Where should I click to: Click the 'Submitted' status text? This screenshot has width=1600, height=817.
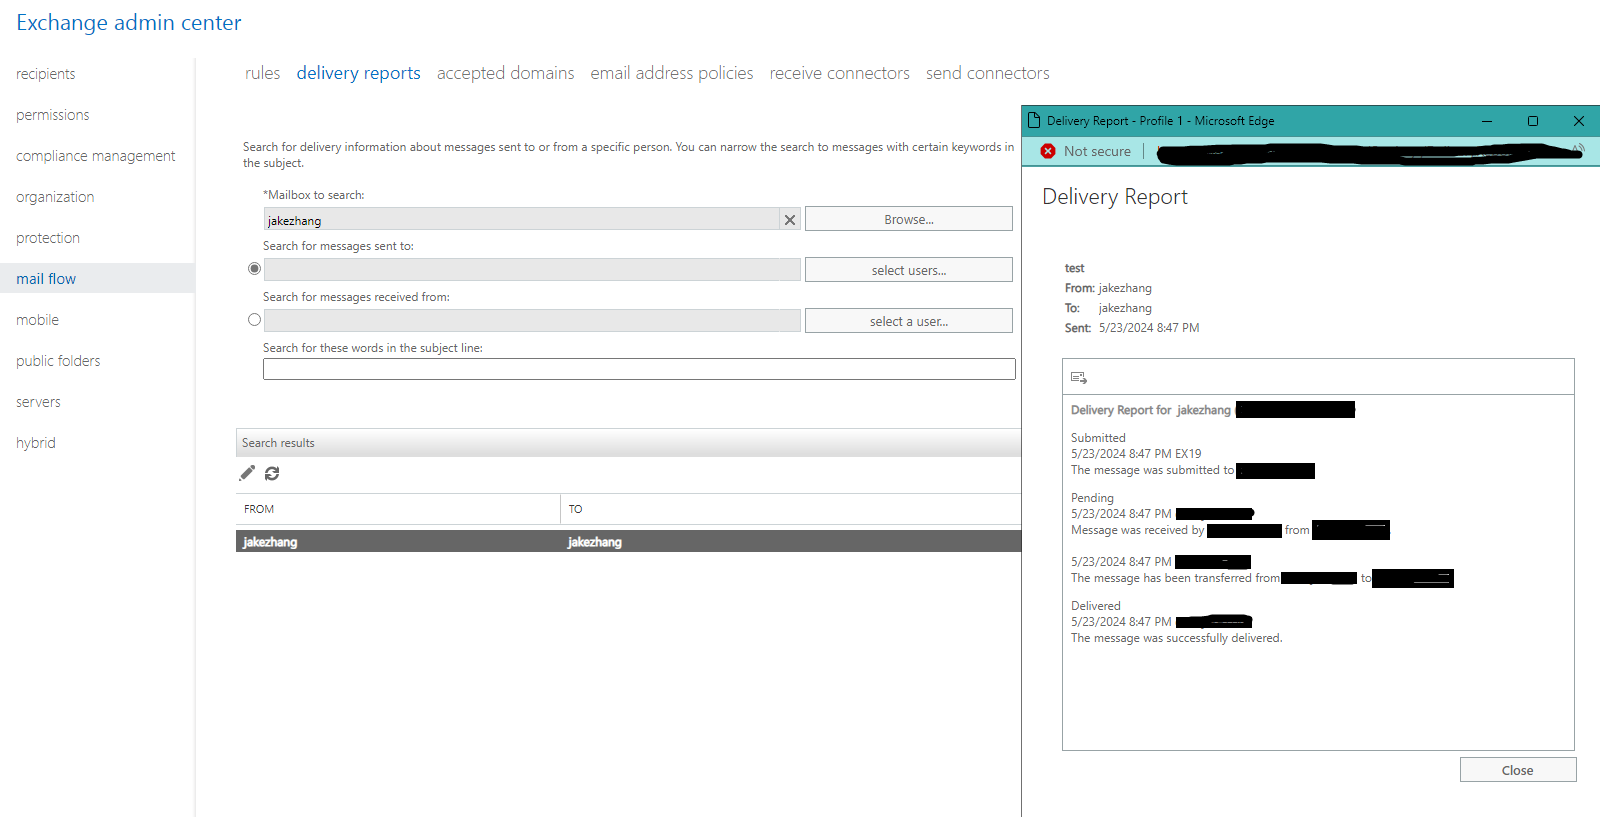click(x=1098, y=438)
